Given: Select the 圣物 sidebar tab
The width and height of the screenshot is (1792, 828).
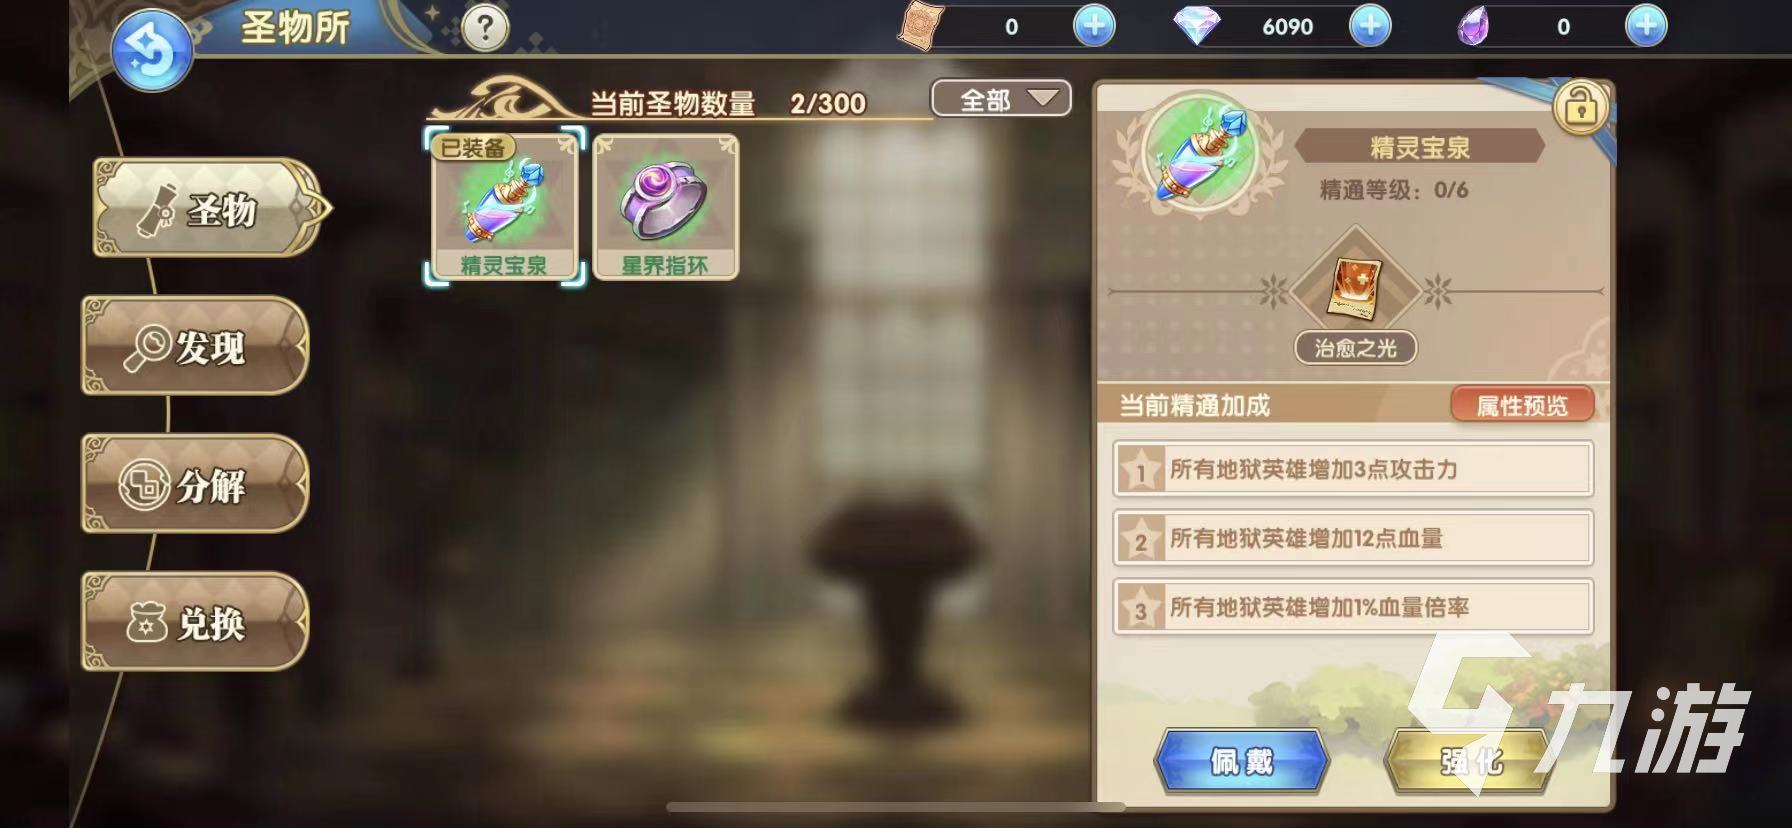Looking at the screenshot, I should [208, 208].
